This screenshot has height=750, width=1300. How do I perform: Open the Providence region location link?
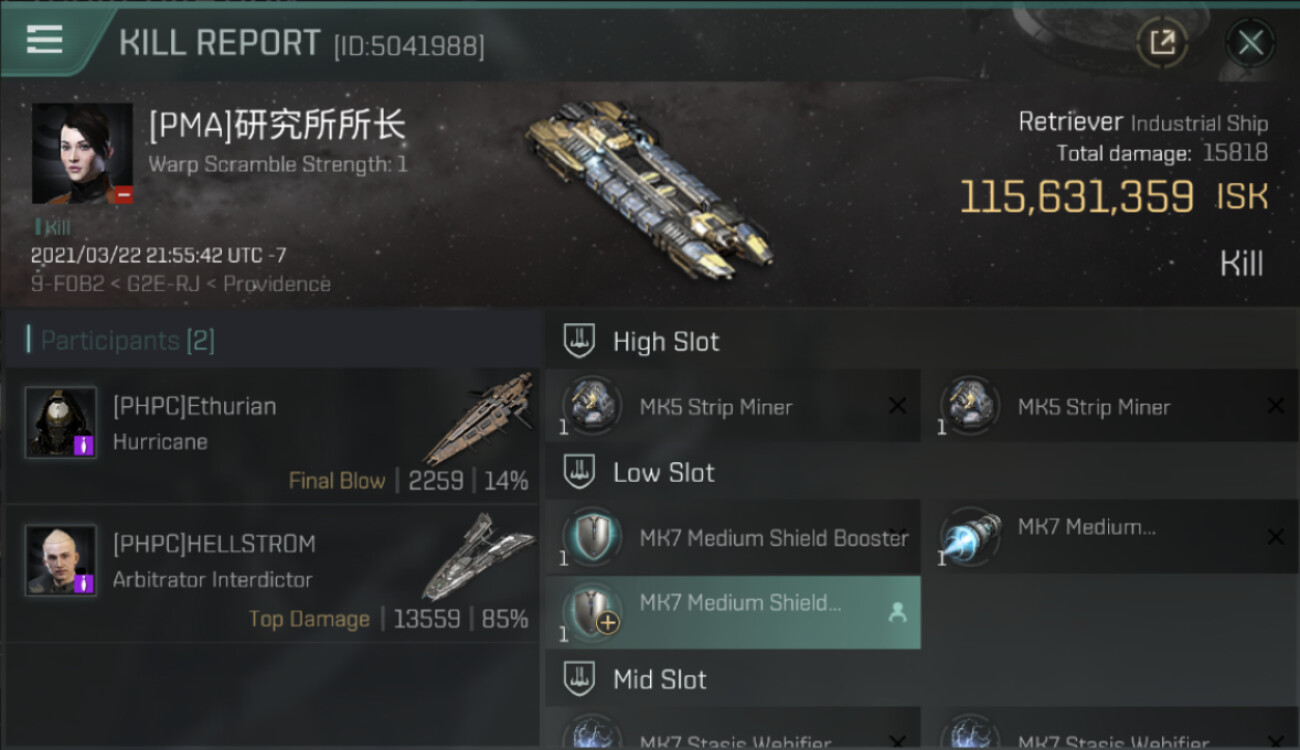tap(277, 284)
